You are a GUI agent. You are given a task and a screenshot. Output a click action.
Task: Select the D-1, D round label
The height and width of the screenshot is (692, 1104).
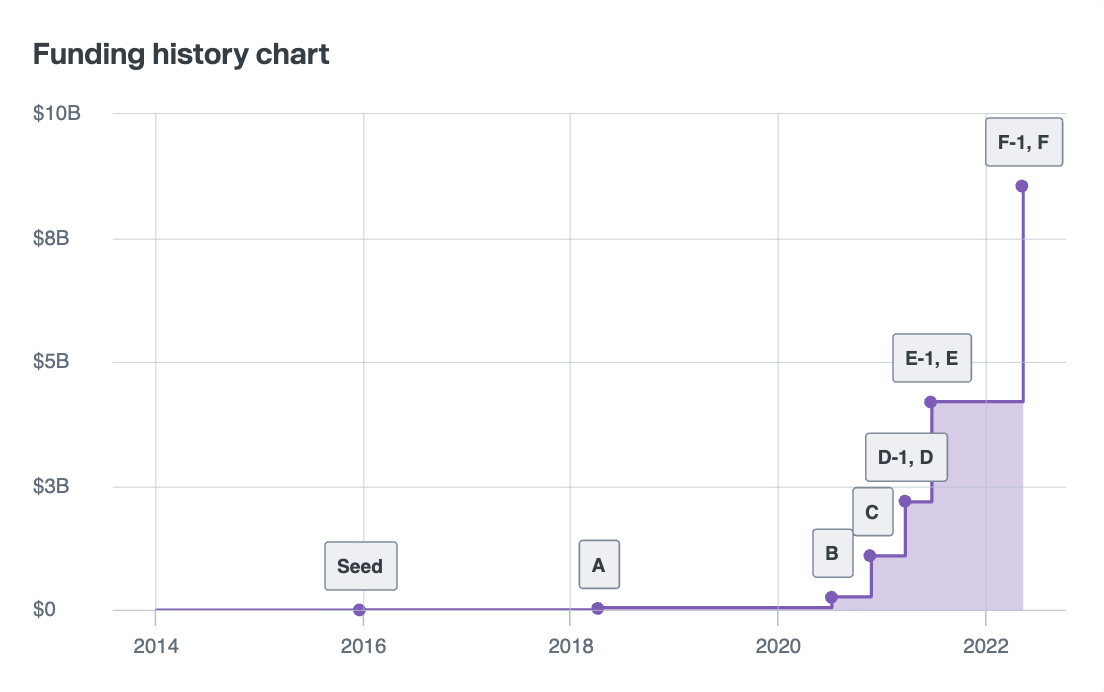click(905, 458)
